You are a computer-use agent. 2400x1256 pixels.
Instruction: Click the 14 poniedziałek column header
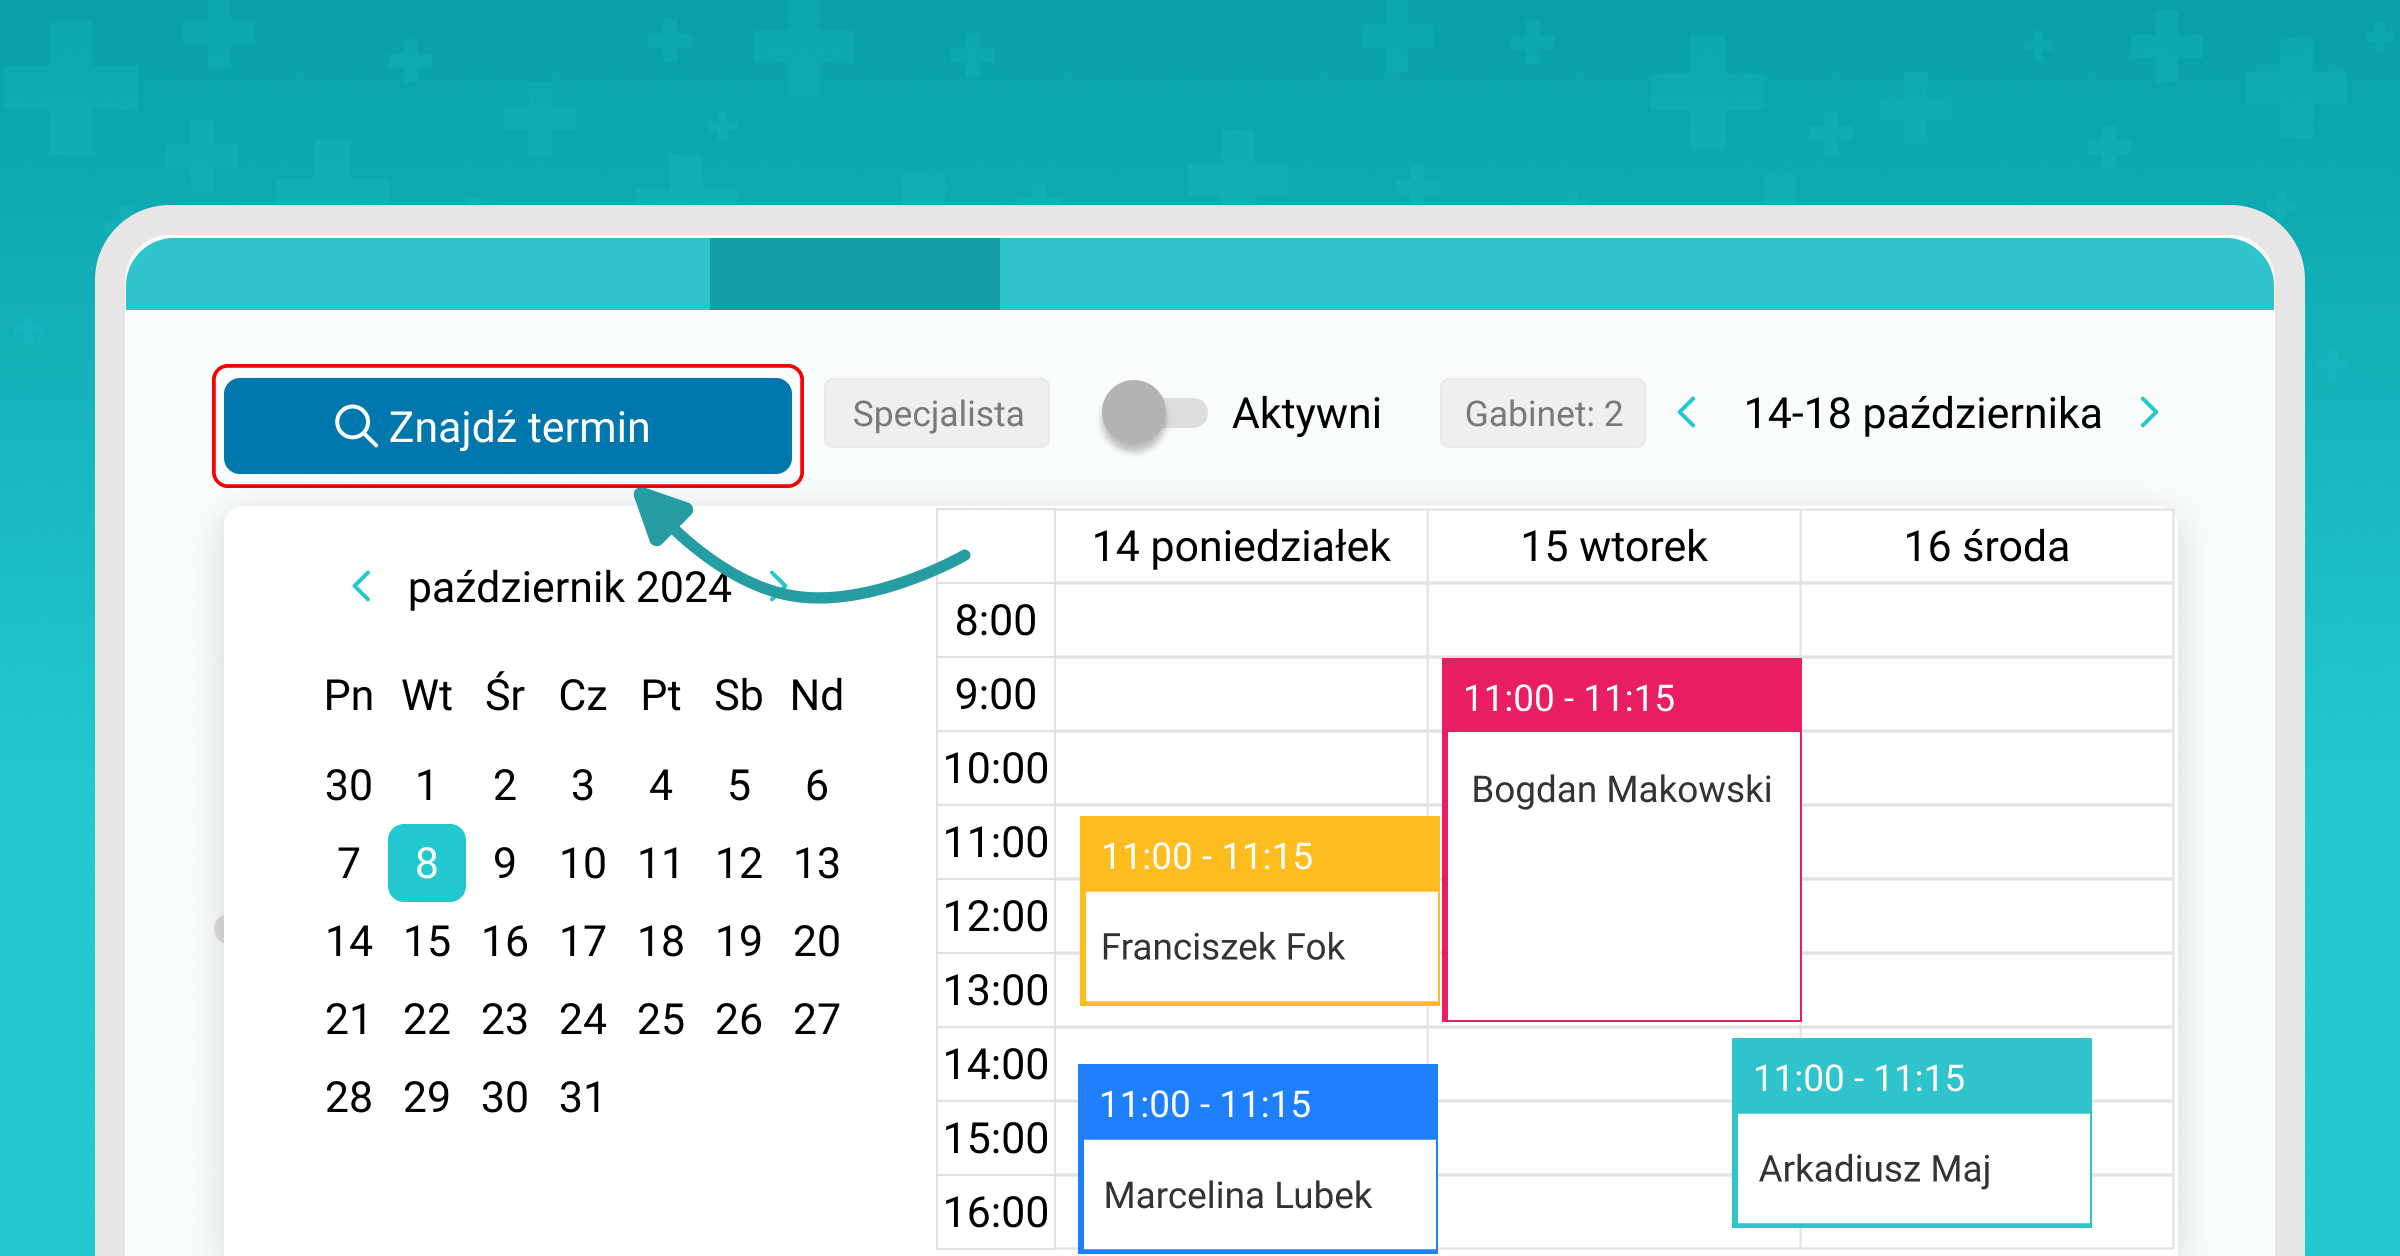pos(1241,546)
